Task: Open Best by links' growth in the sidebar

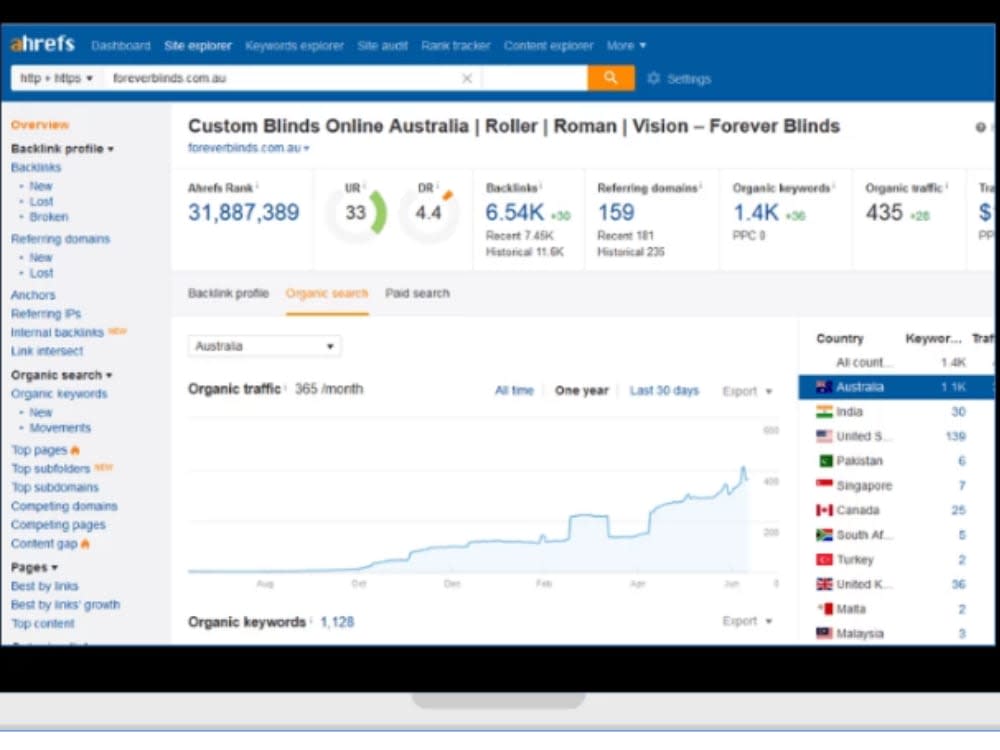Action: coord(65,605)
